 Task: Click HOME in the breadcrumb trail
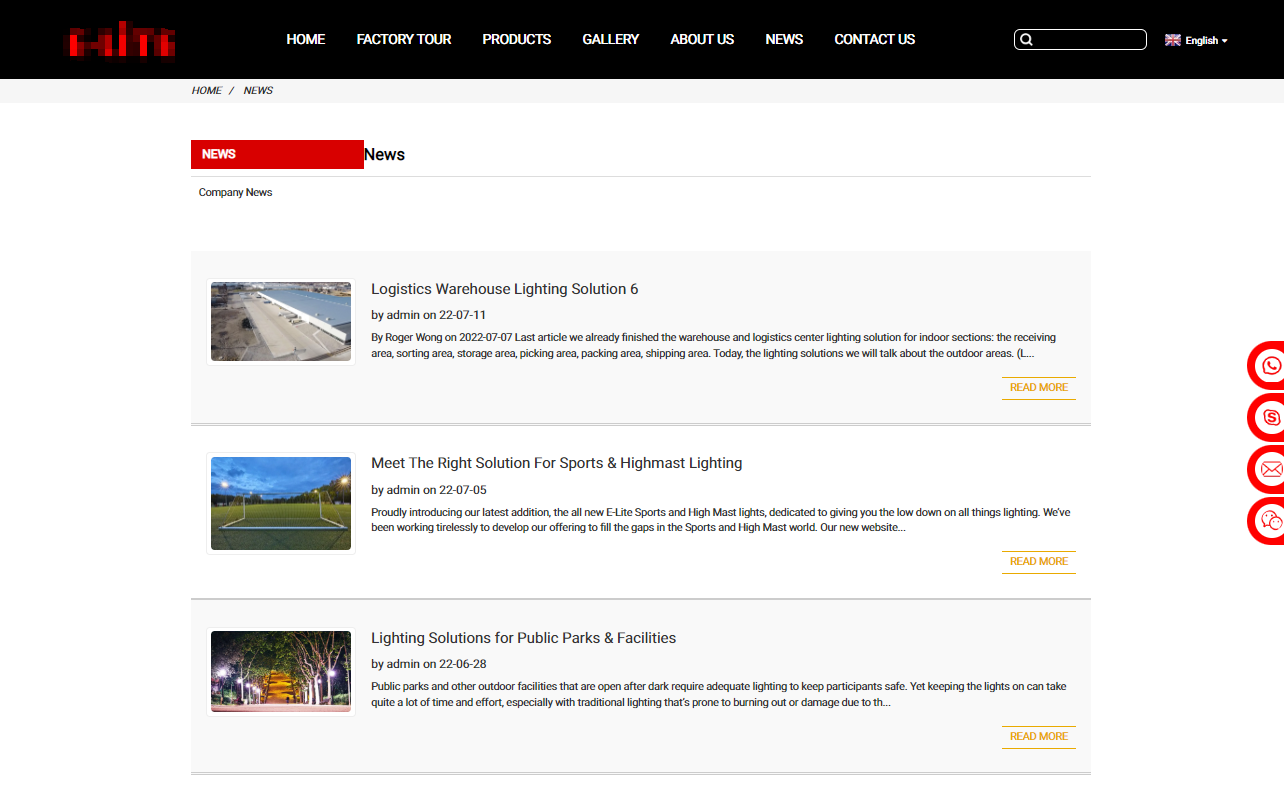(x=206, y=90)
